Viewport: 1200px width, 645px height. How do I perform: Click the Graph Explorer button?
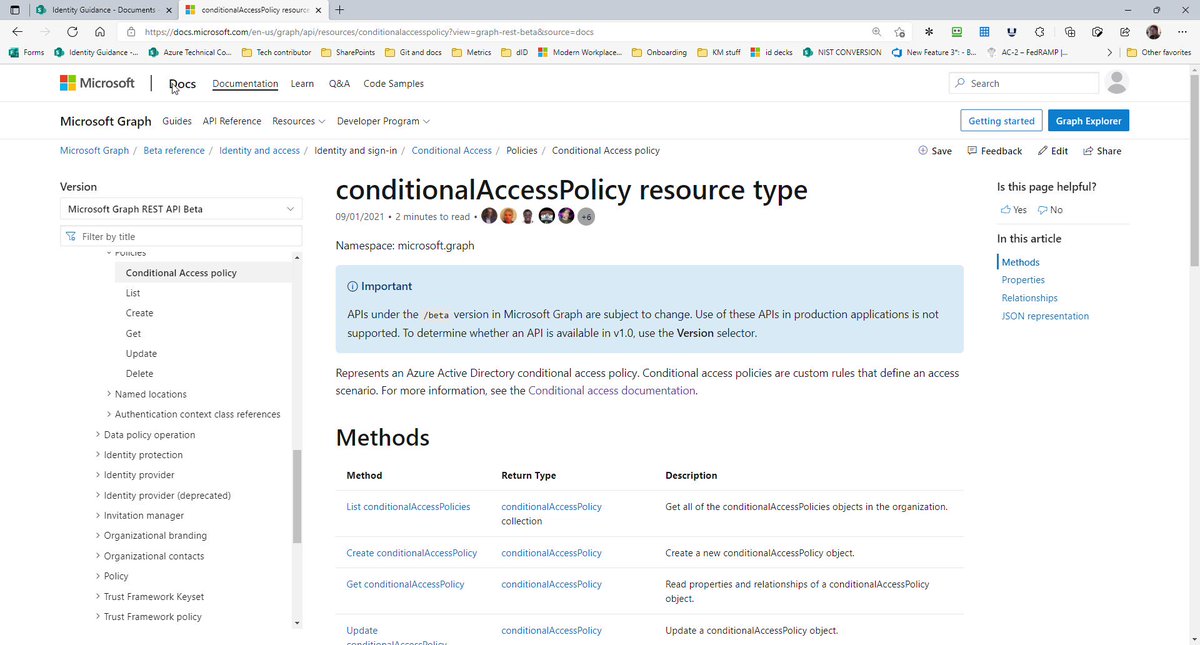coord(1089,121)
